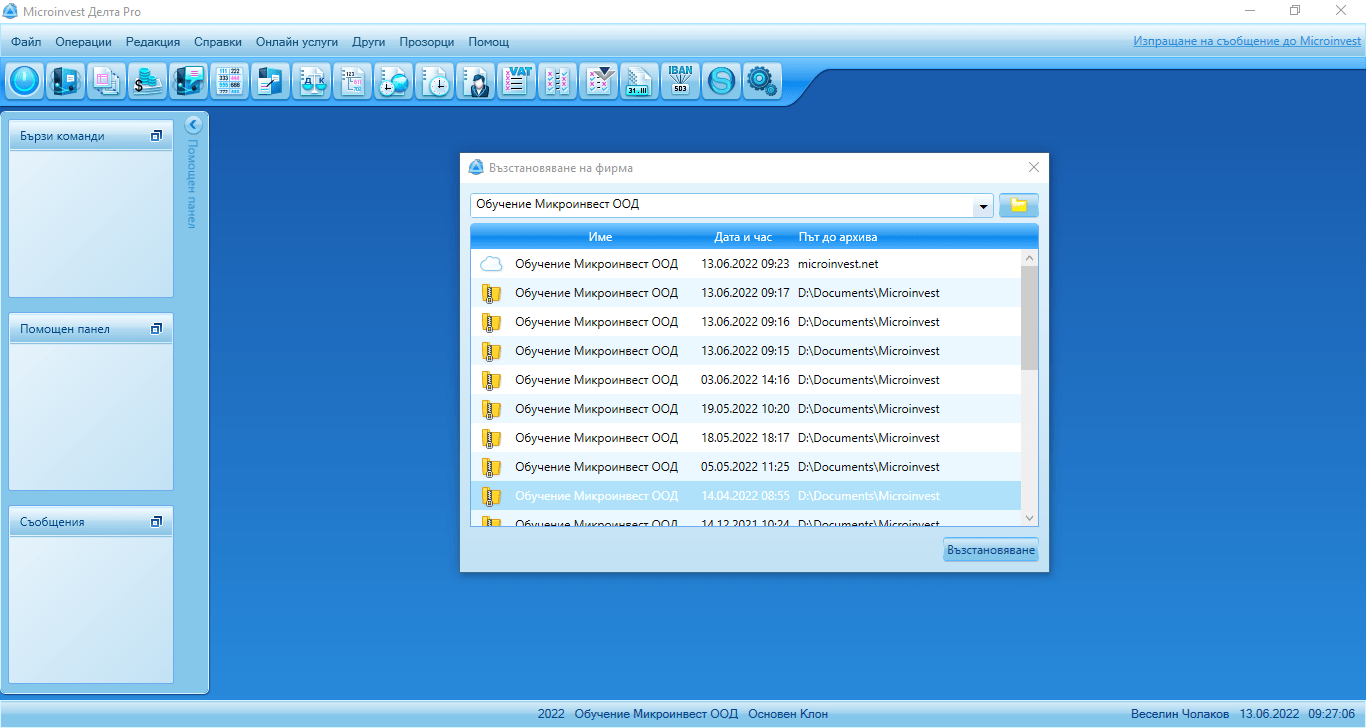Collapse the side panel with the arrow button
1366x728 pixels.
(194, 125)
